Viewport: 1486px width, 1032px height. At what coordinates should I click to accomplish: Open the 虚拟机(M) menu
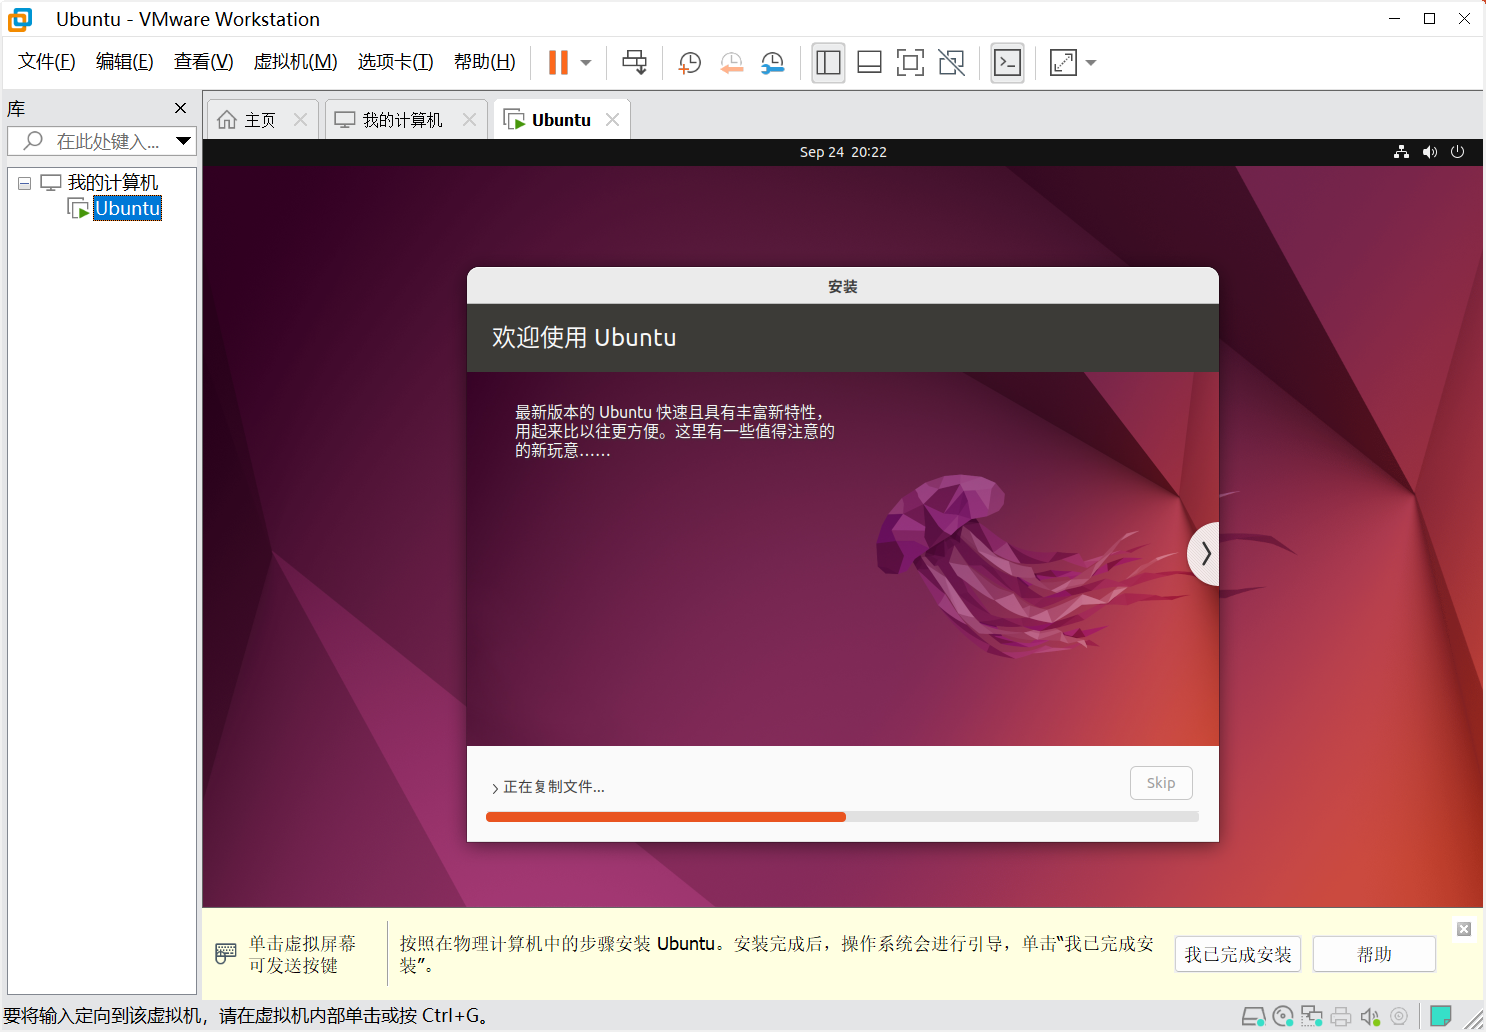pyautogui.click(x=296, y=62)
